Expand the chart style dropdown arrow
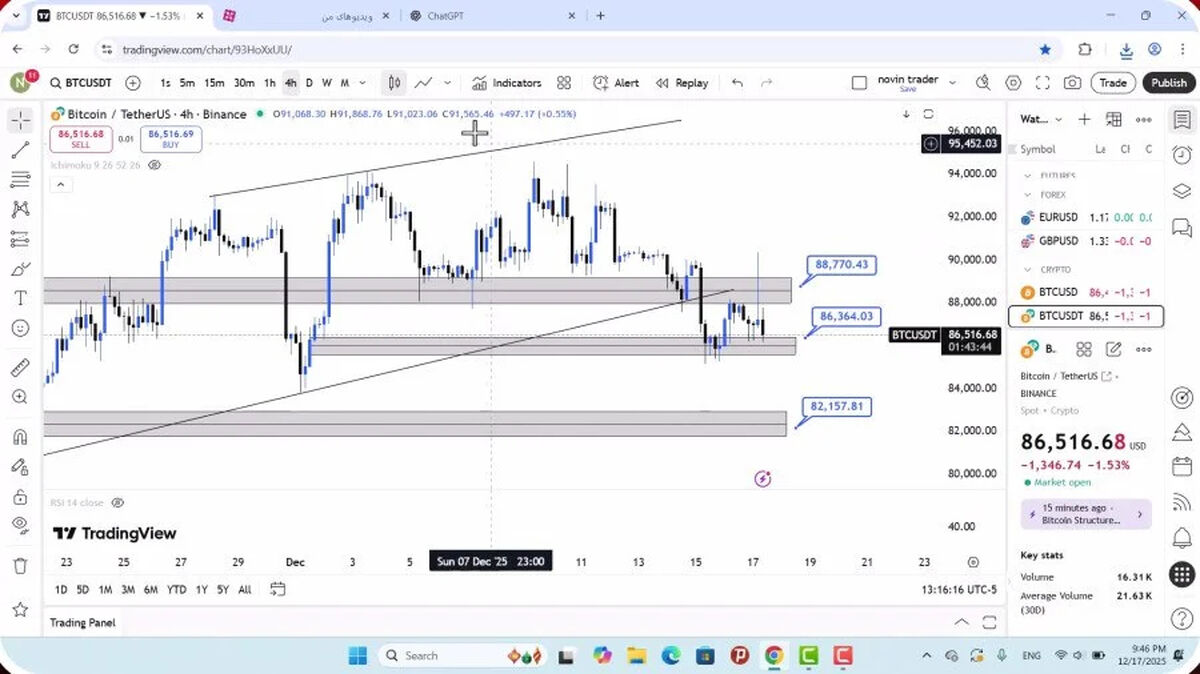This screenshot has width=1200, height=674. coord(447,83)
